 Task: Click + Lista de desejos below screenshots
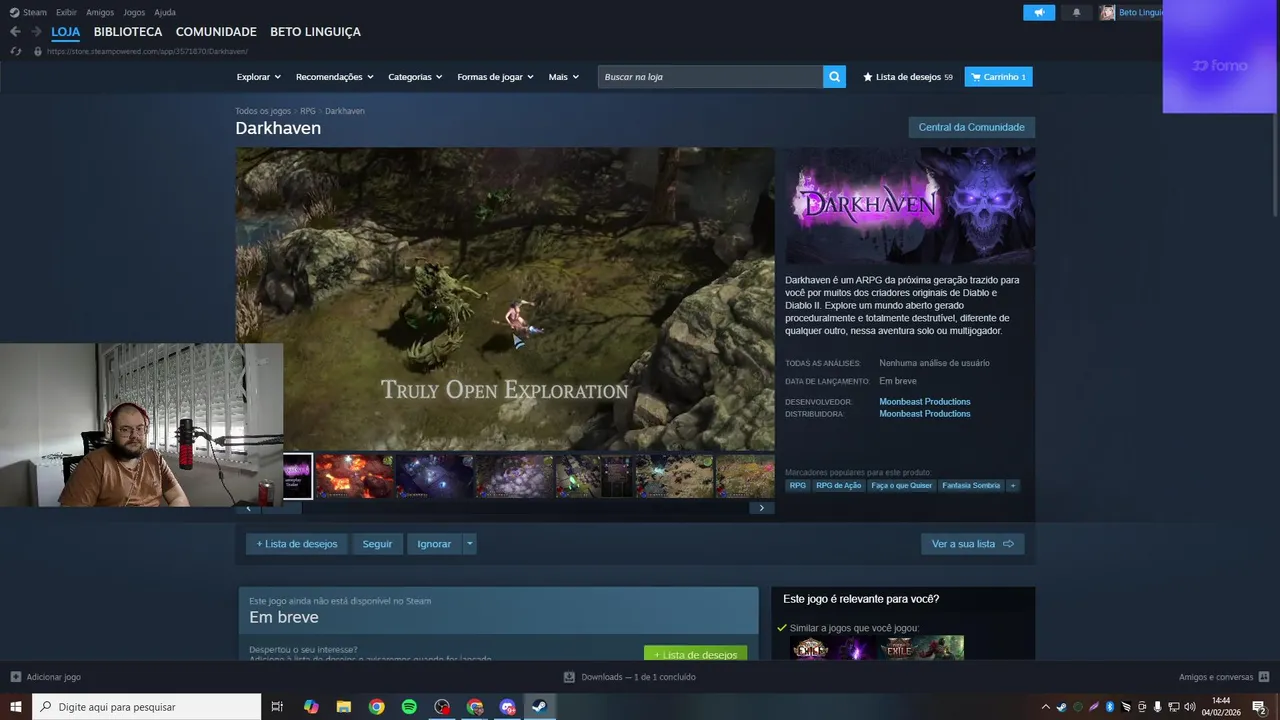click(297, 544)
